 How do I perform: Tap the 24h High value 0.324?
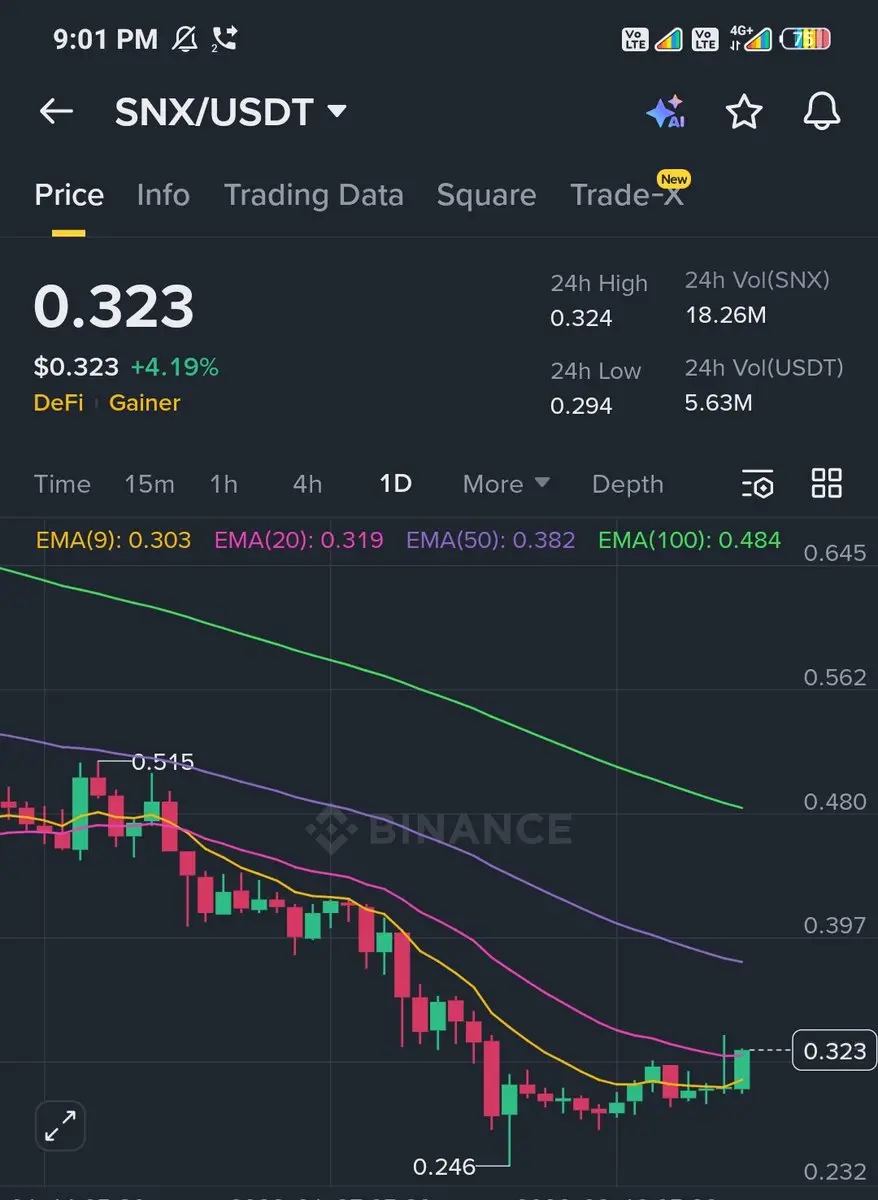(581, 319)
